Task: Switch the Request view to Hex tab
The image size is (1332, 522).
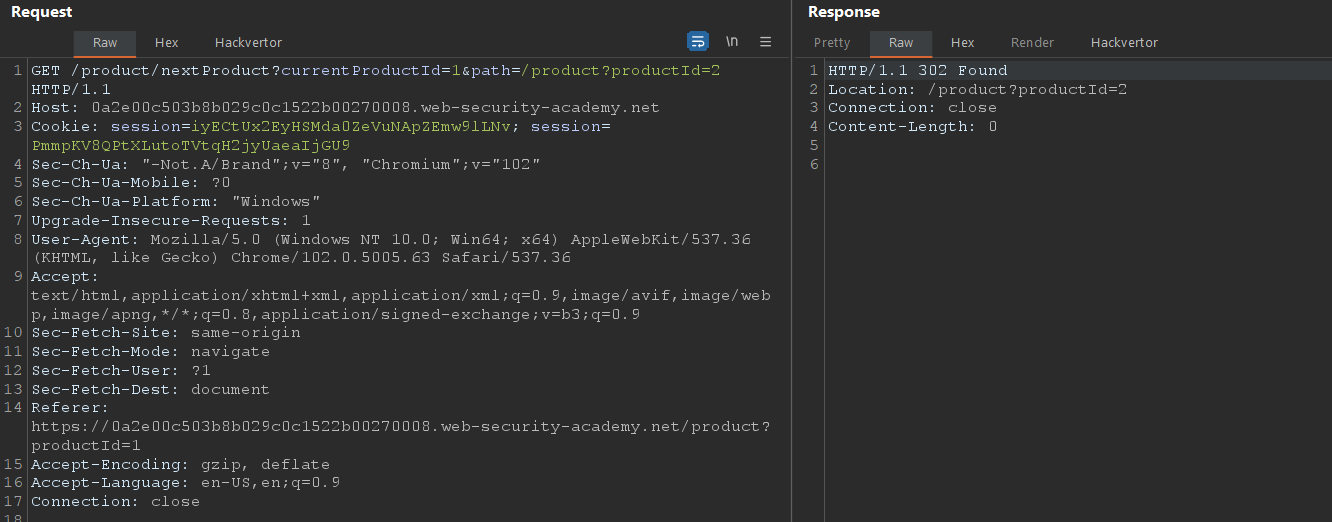Action: (x=166, y=43)
